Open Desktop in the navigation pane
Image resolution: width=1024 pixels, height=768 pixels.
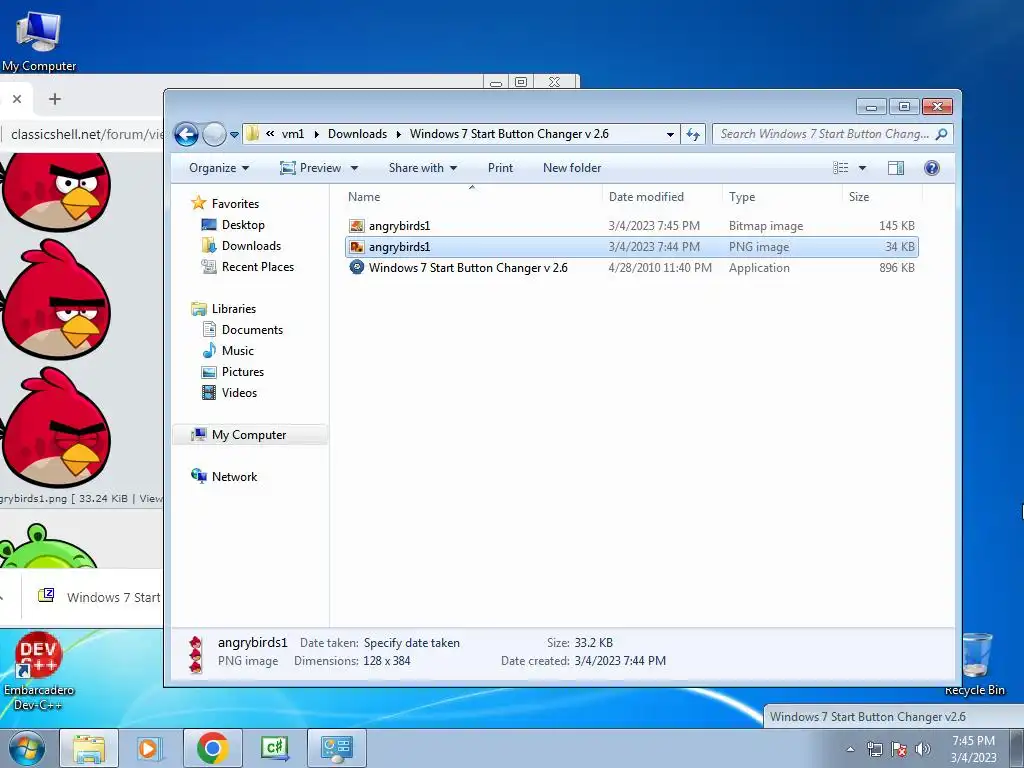243,225
